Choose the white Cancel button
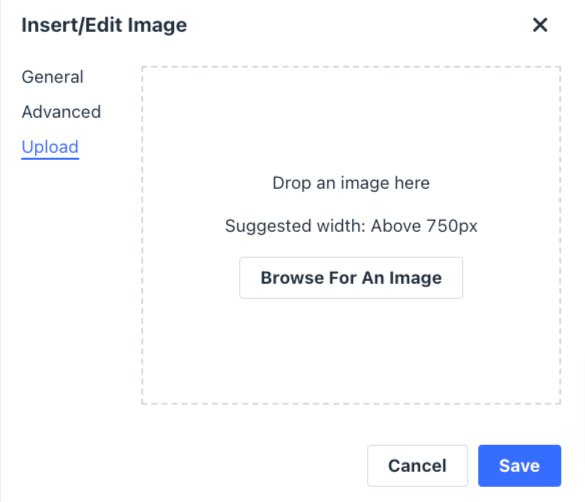Screen dimensions: 585x502 tap(417, 465)
